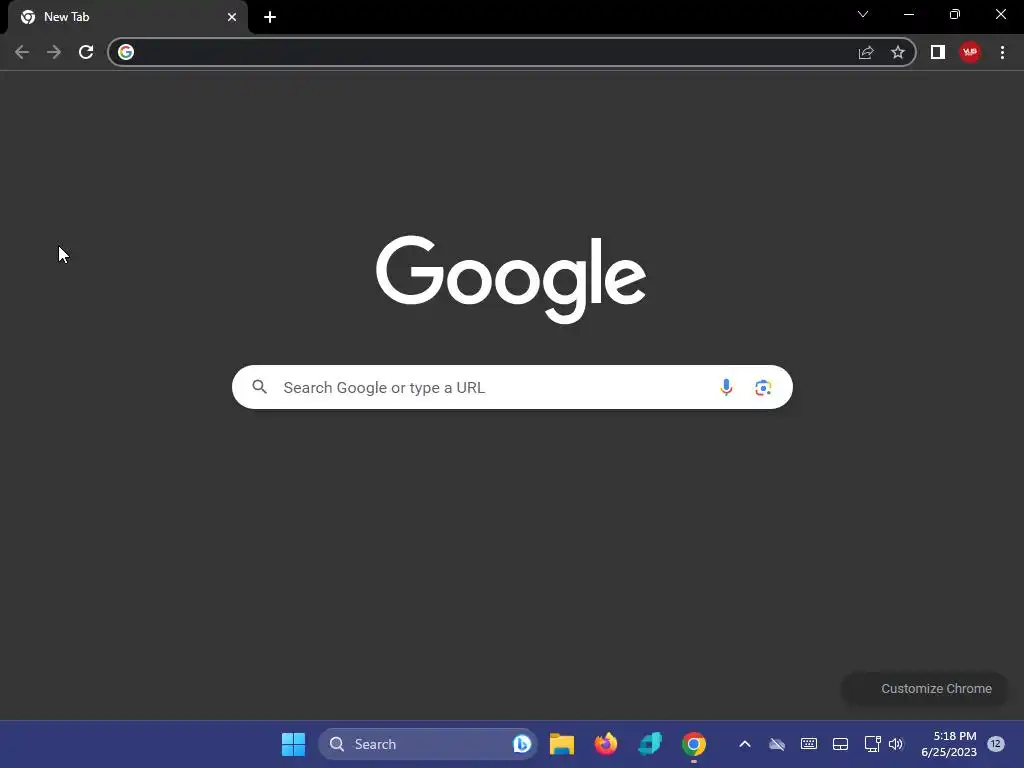
Task: Open the red profile avatar
Action: pyautogui.click(x=970, y=52)
